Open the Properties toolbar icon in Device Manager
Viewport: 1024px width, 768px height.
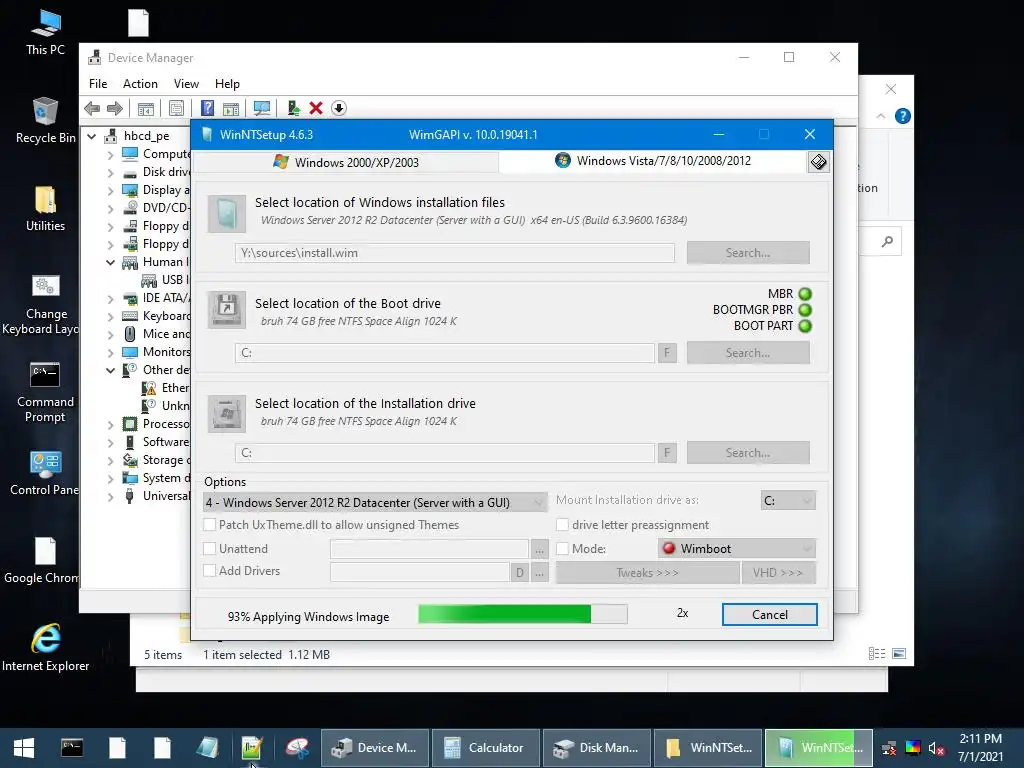tap(176, 108)
